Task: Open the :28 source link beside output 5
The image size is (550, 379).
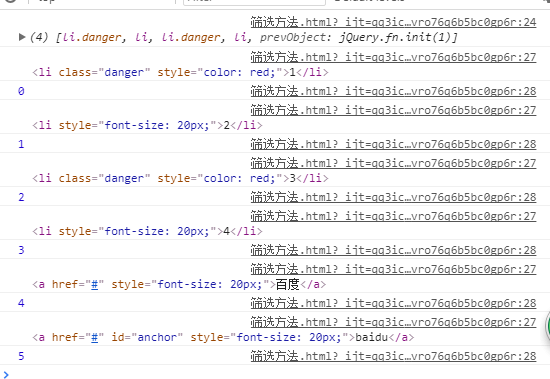Action: 393,356
